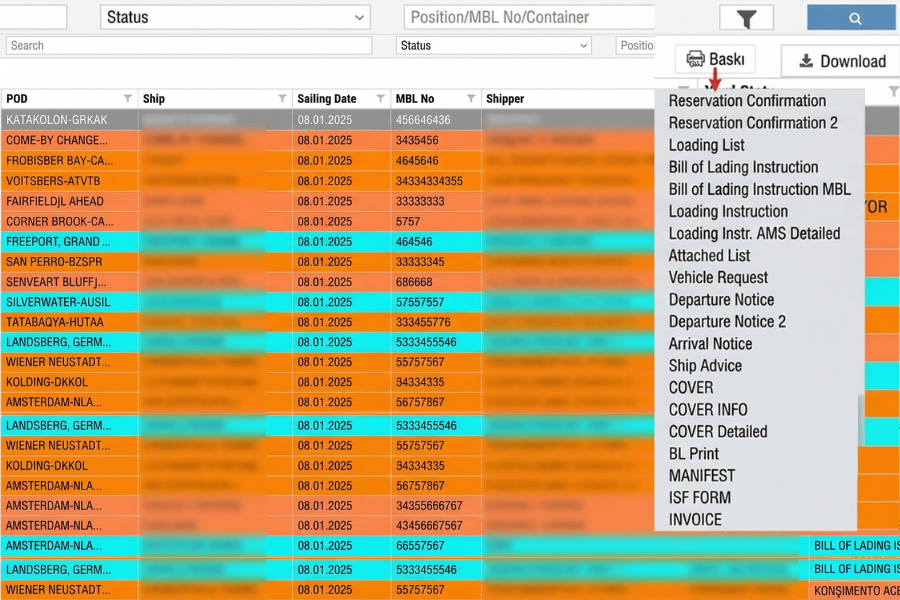Click the blue magnifier search button
This screenshot has height=600, width=900.
pyautogui.click(x=851, y=18)
